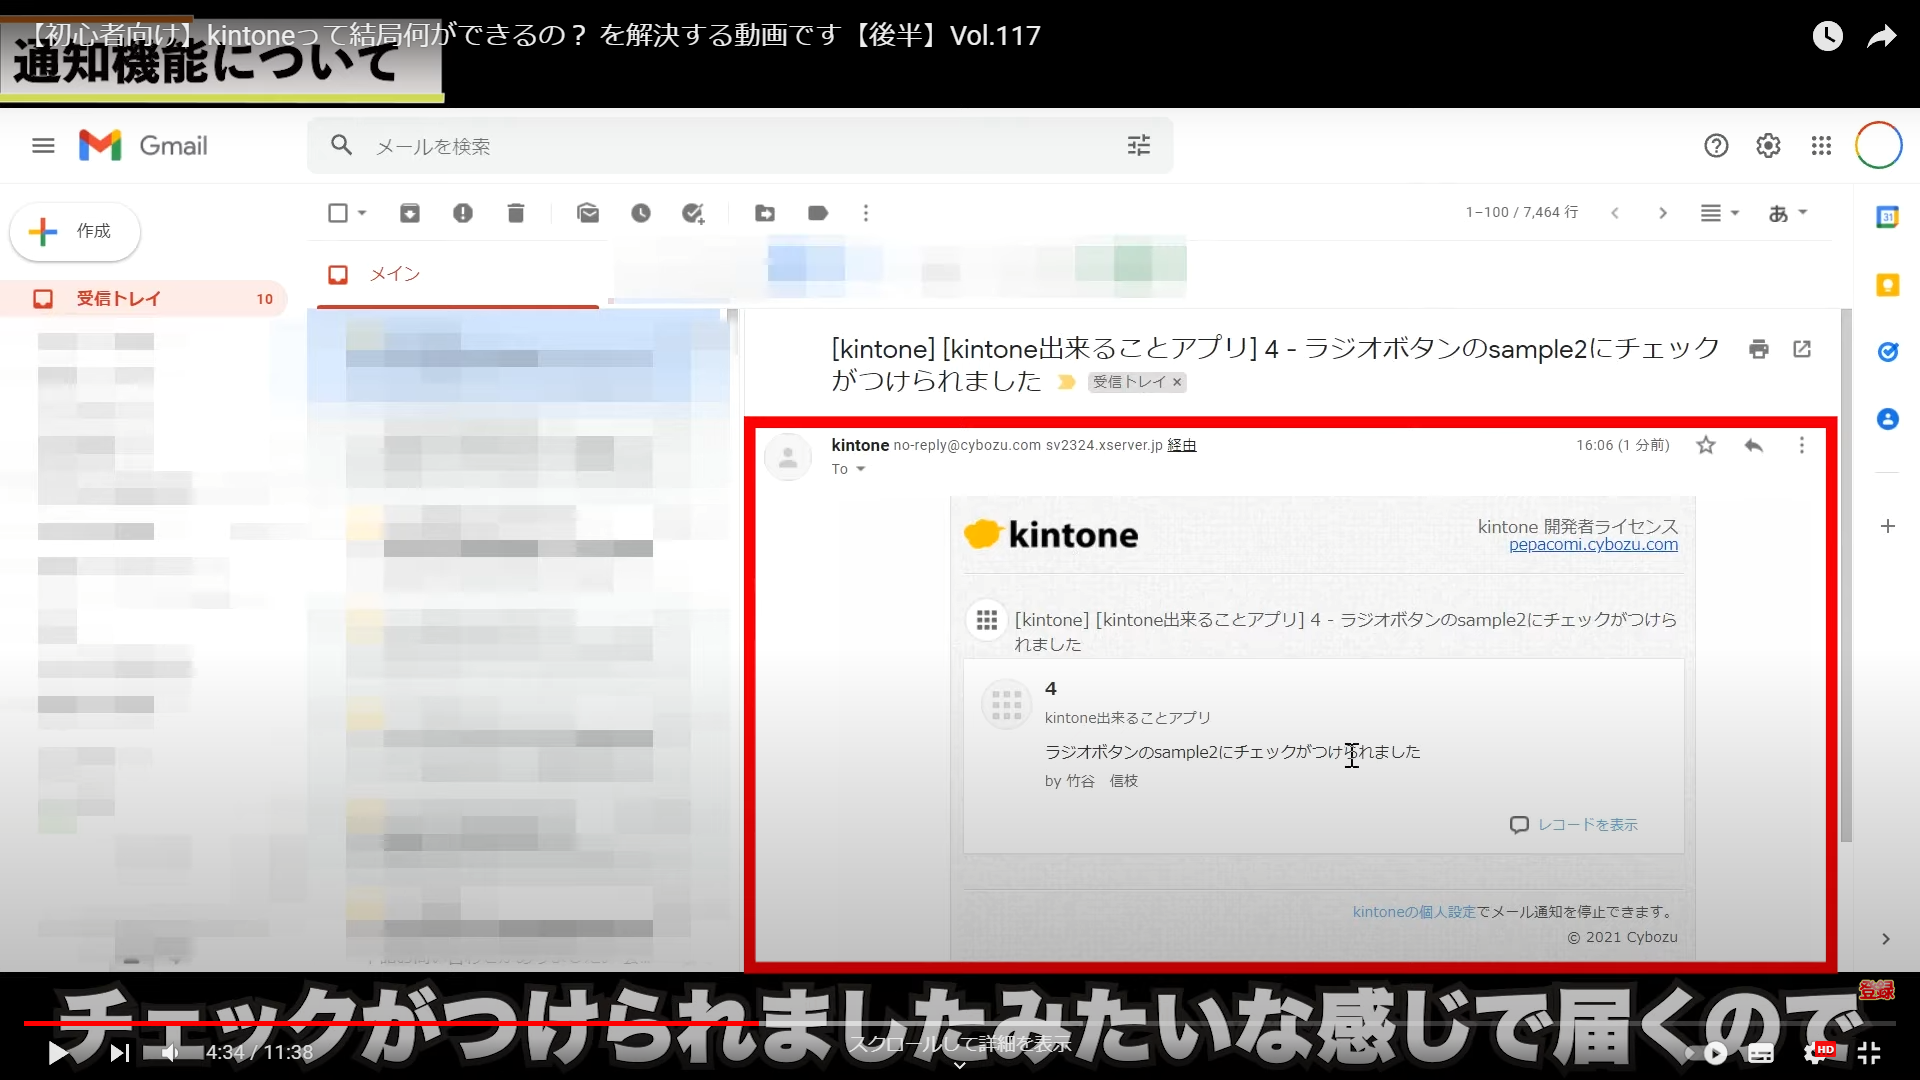Screen dimensions: 1920x1080
Task: Open Gmail settings gear
Action: click(1768, 146)
